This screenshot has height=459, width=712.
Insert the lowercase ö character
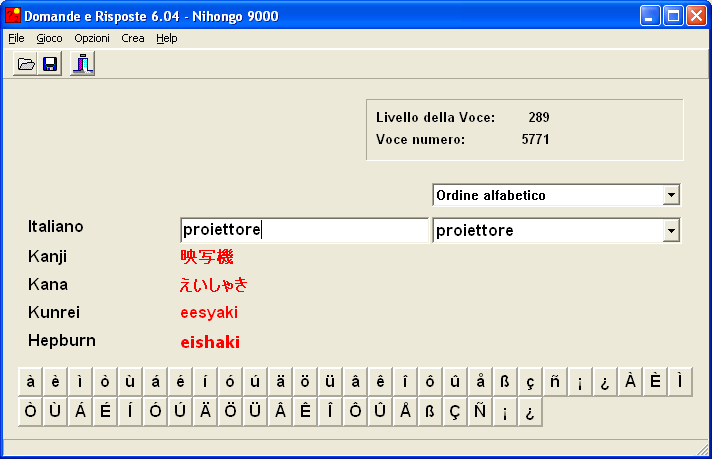click(x=305, y=382)
